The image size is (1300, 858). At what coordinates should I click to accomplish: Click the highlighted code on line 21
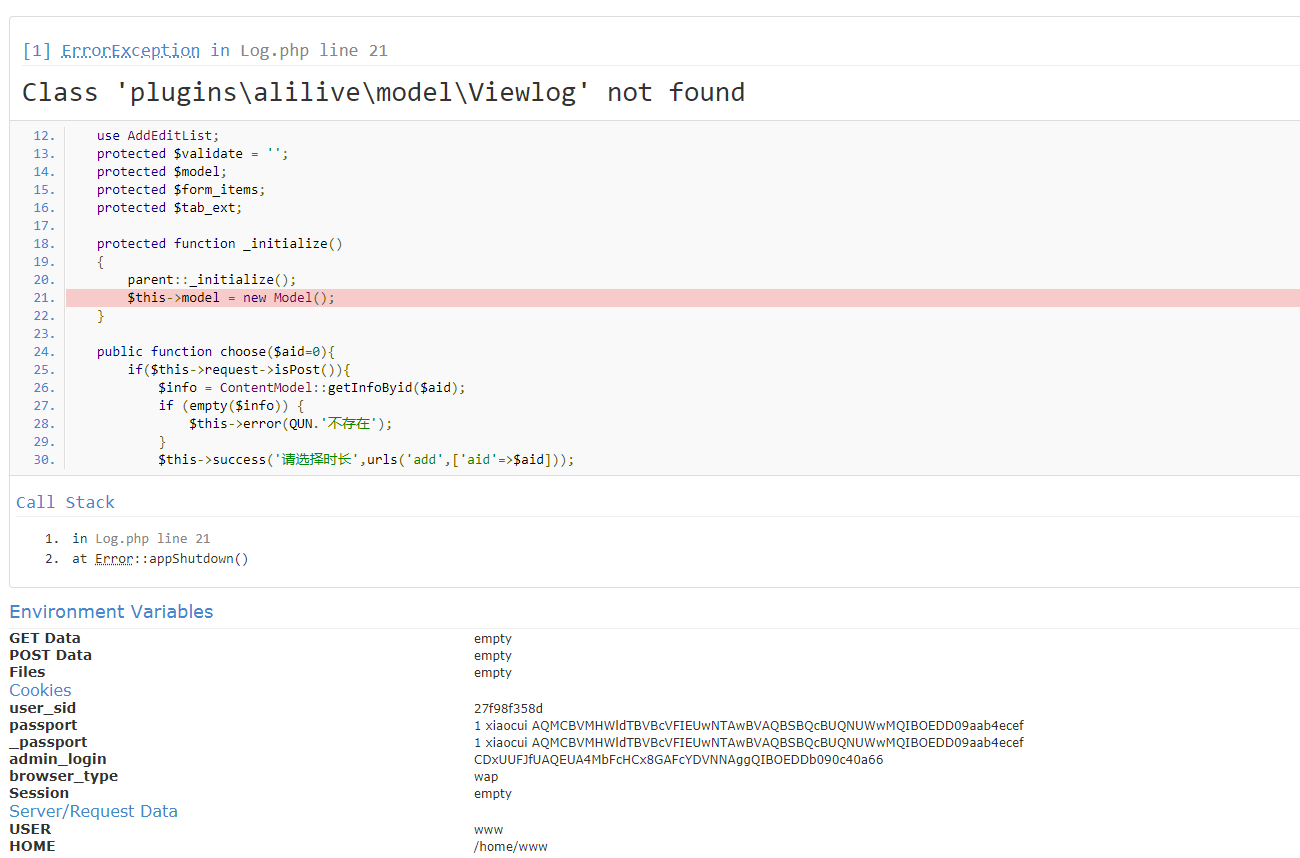click(x=230, y=298)
